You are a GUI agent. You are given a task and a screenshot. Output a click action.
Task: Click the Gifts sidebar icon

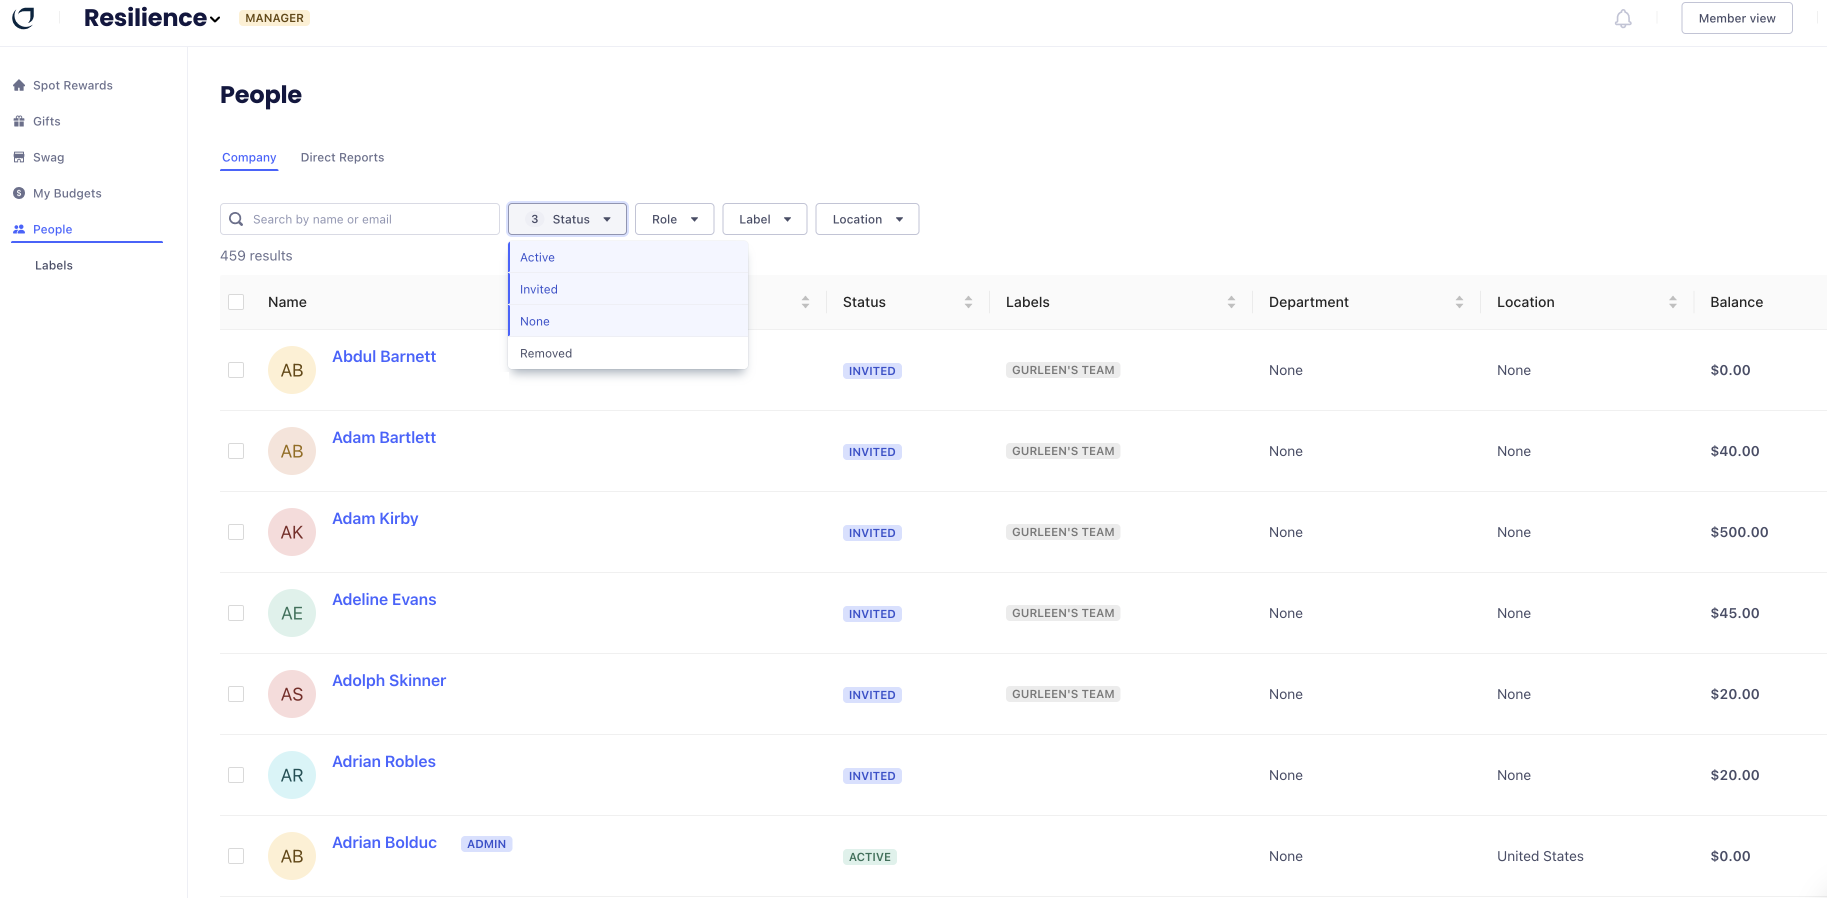[x=19, y=121]
